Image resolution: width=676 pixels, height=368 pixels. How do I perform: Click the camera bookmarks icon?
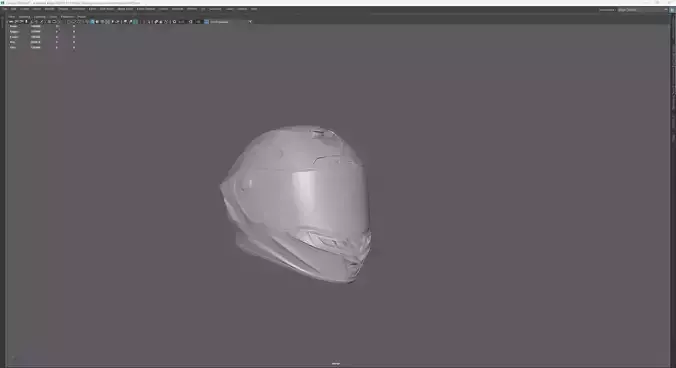(26, 22)
